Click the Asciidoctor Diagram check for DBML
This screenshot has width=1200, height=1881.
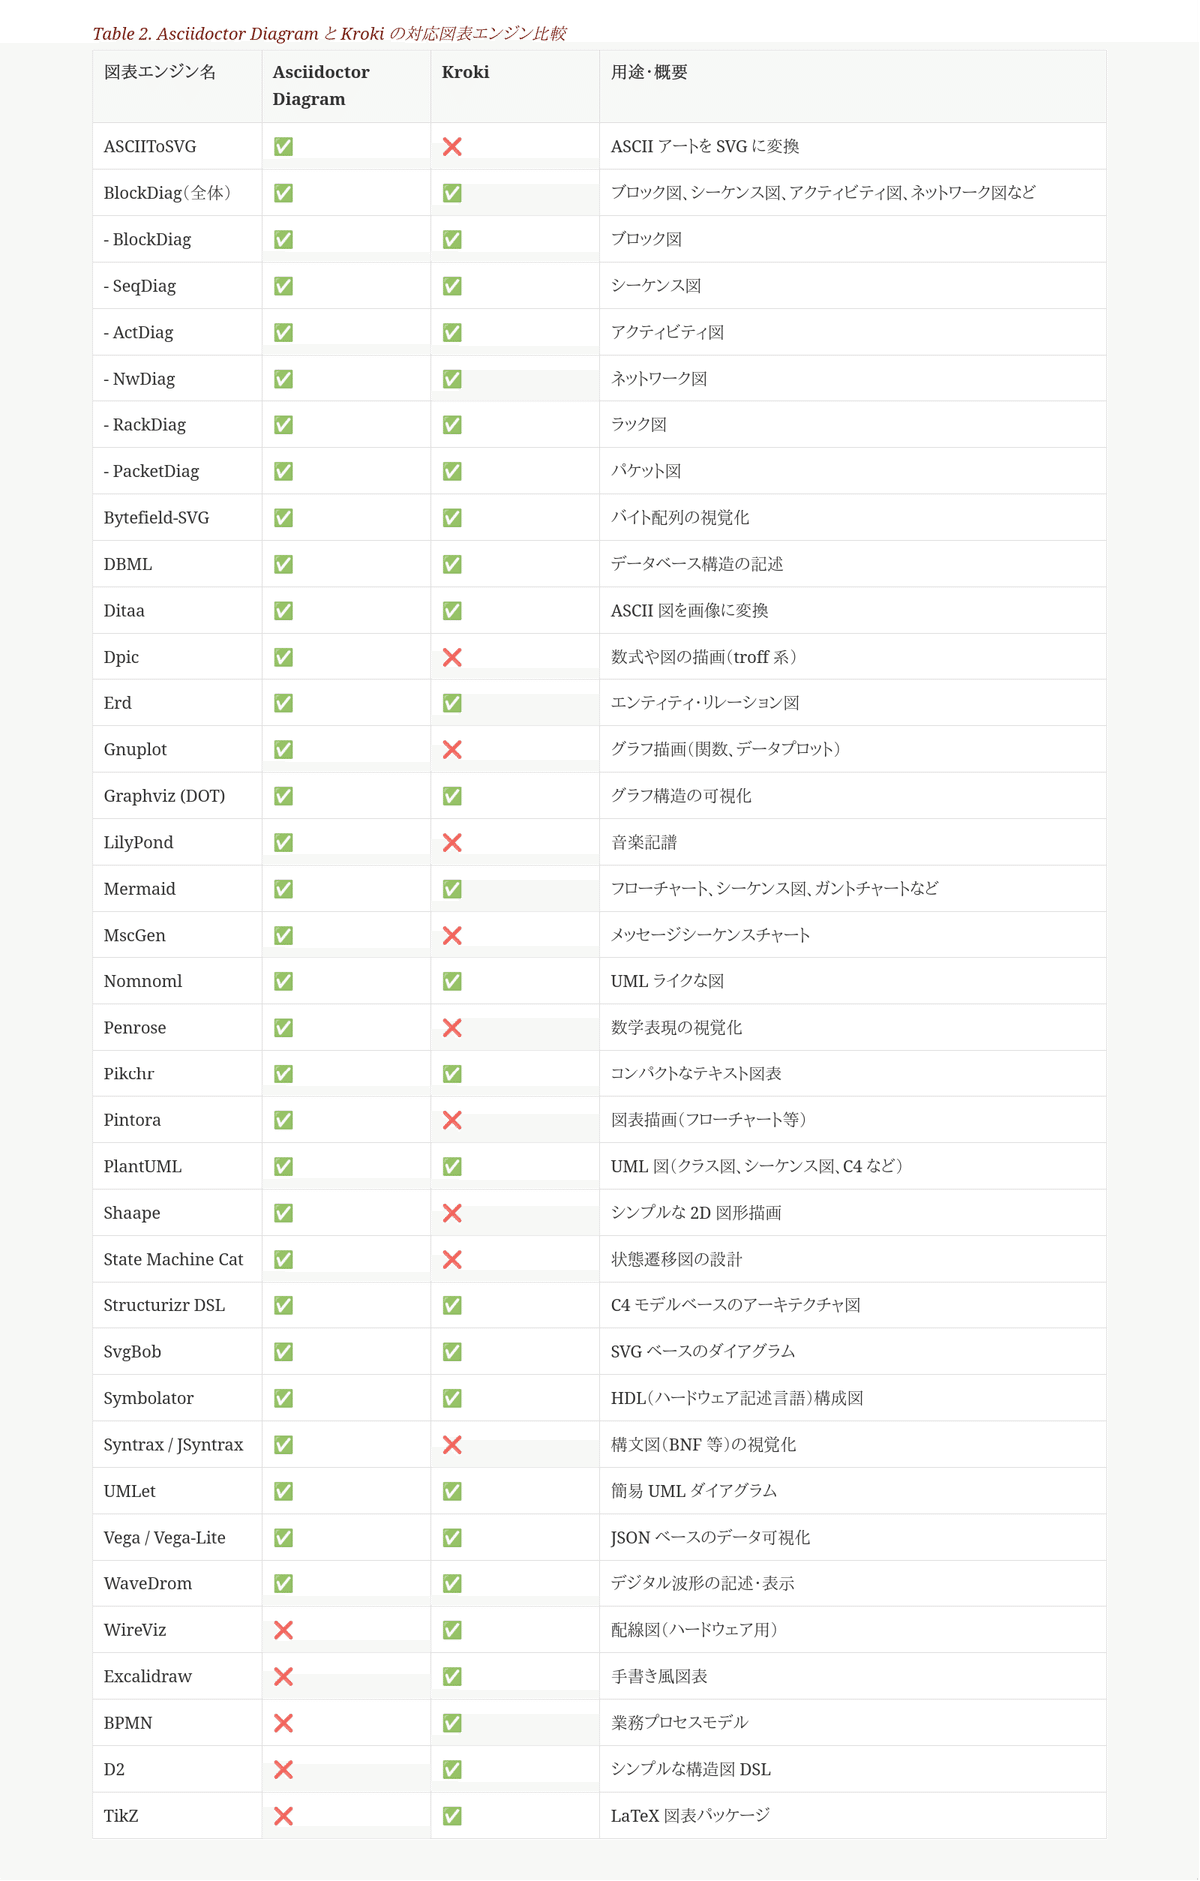[283, 565]
